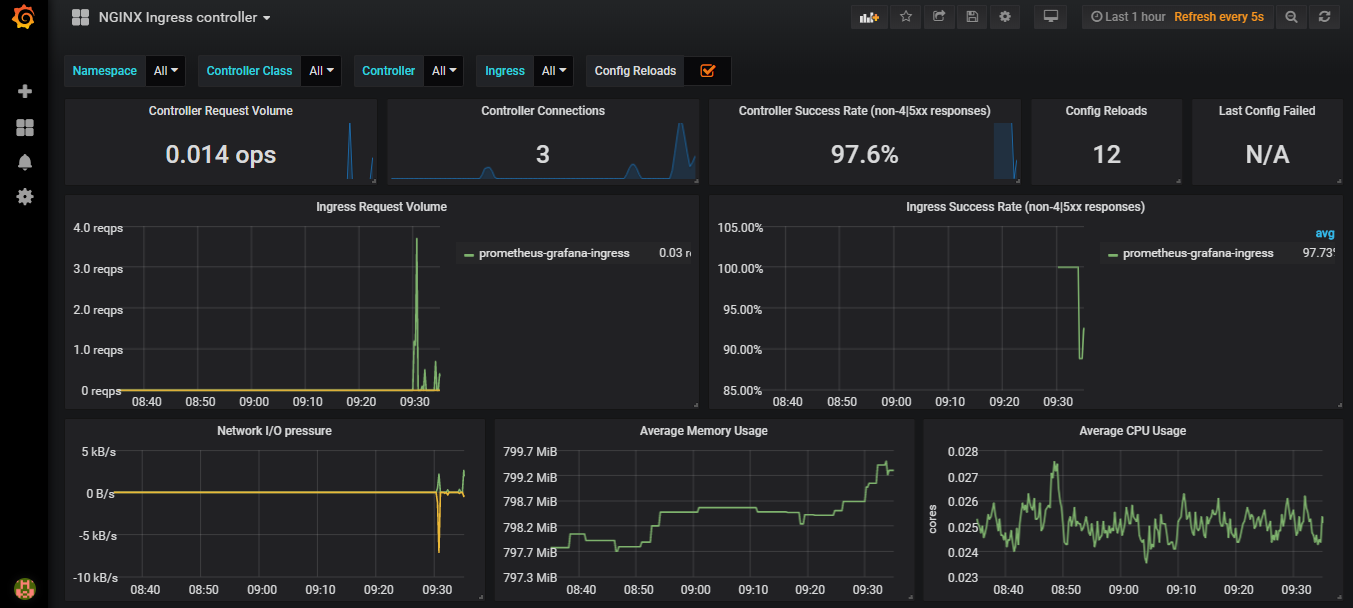Refresh the dashboard manually
This screenshot has height=608, width=1353.
tap(1324, 17)
